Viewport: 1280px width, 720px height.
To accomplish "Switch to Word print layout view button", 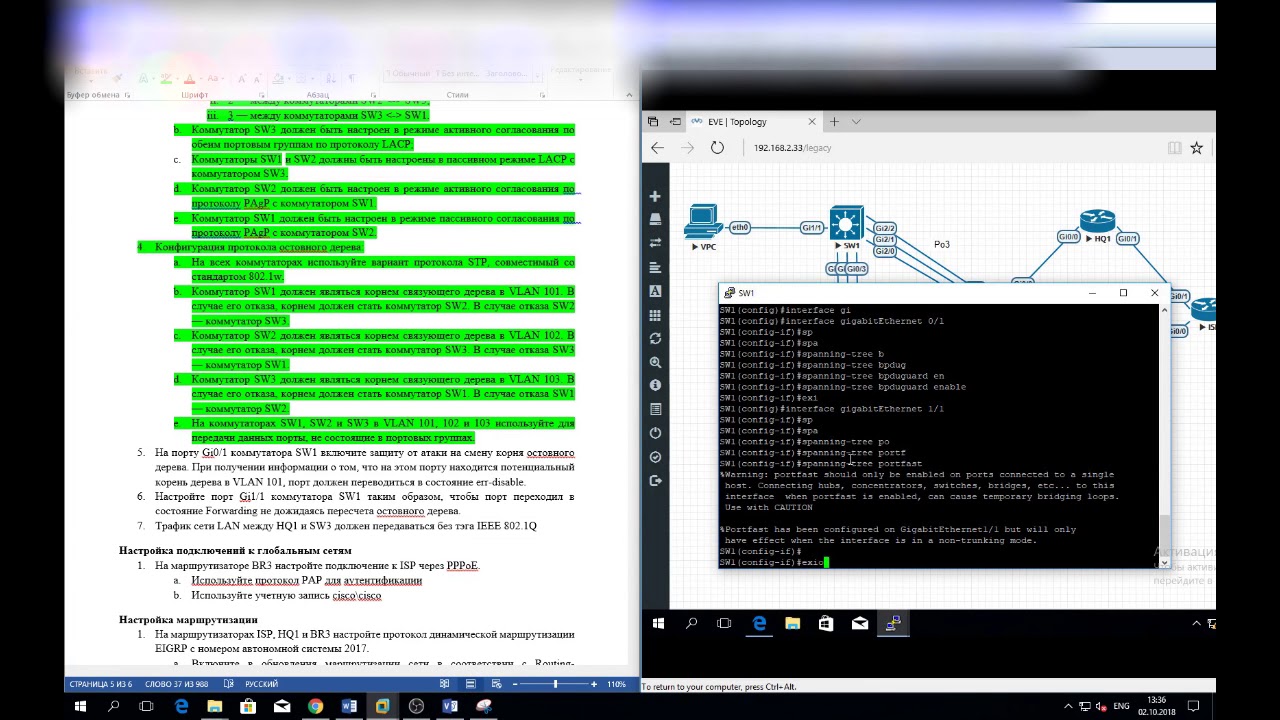I will pos(471,684).
